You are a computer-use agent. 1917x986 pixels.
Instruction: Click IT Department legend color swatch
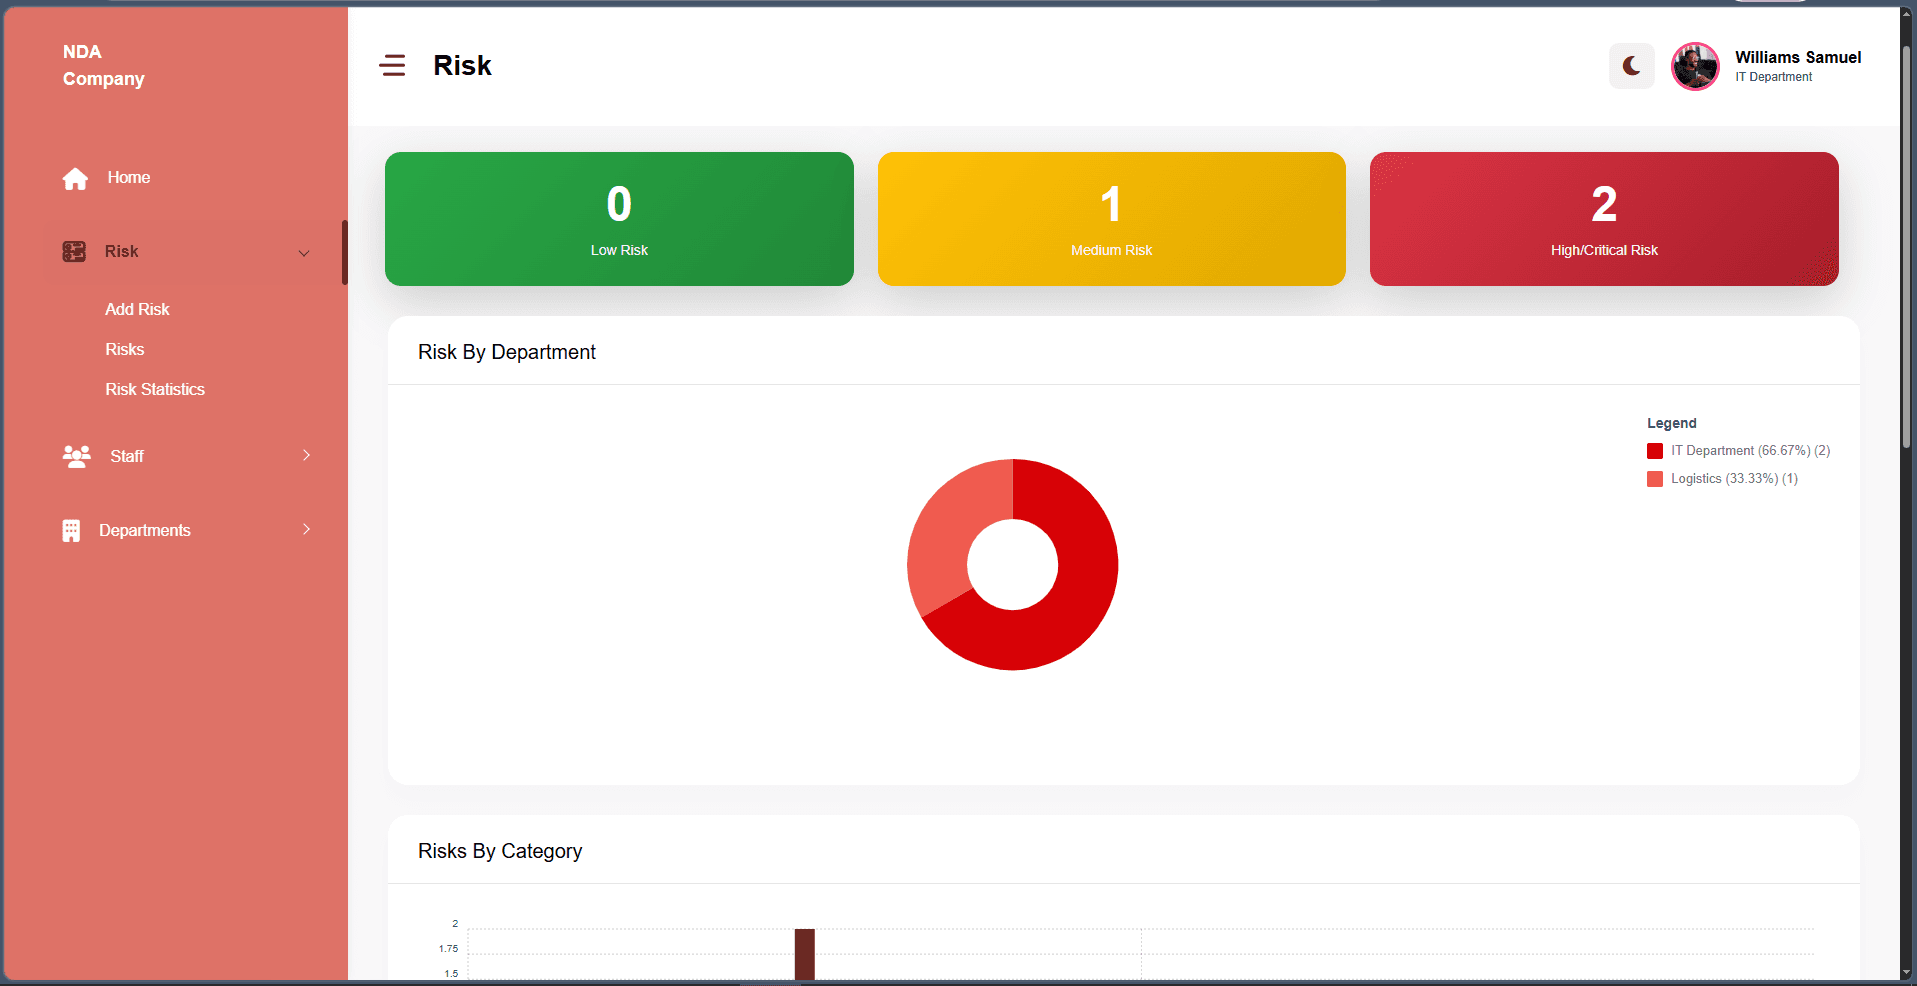1655,451
